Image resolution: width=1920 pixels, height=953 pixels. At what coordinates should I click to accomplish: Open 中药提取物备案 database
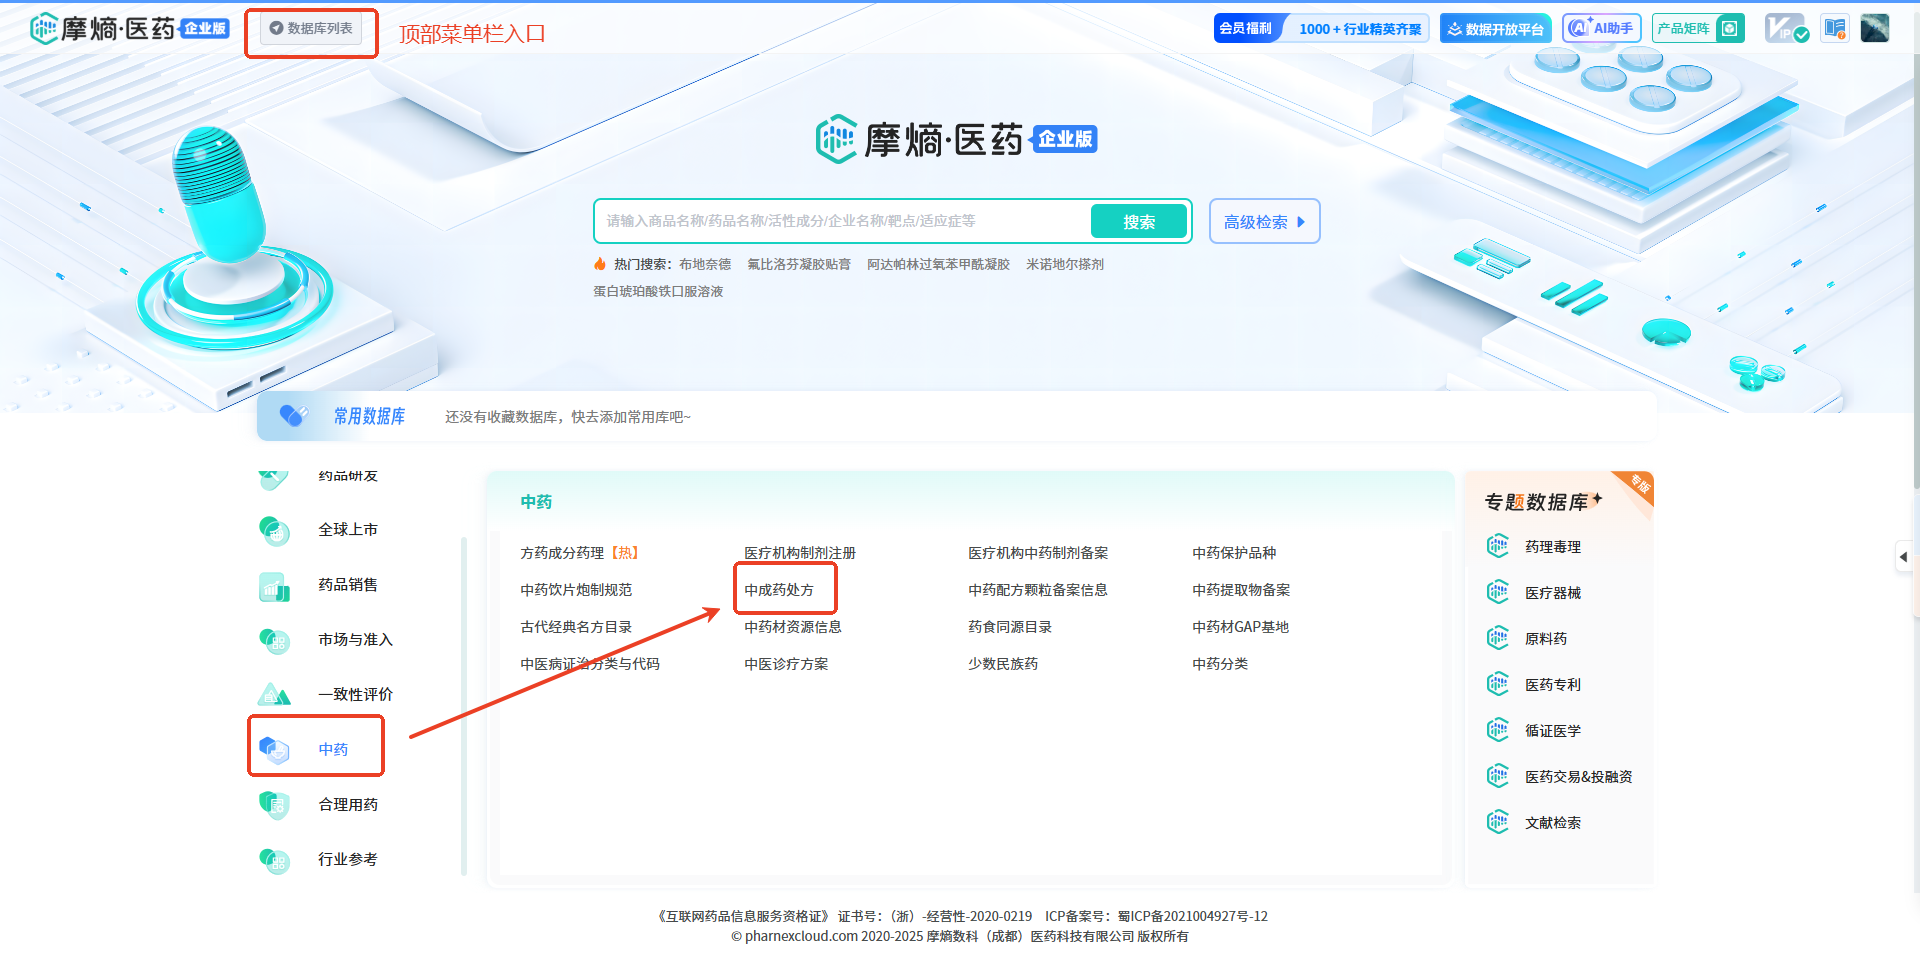click(1241, 589)
